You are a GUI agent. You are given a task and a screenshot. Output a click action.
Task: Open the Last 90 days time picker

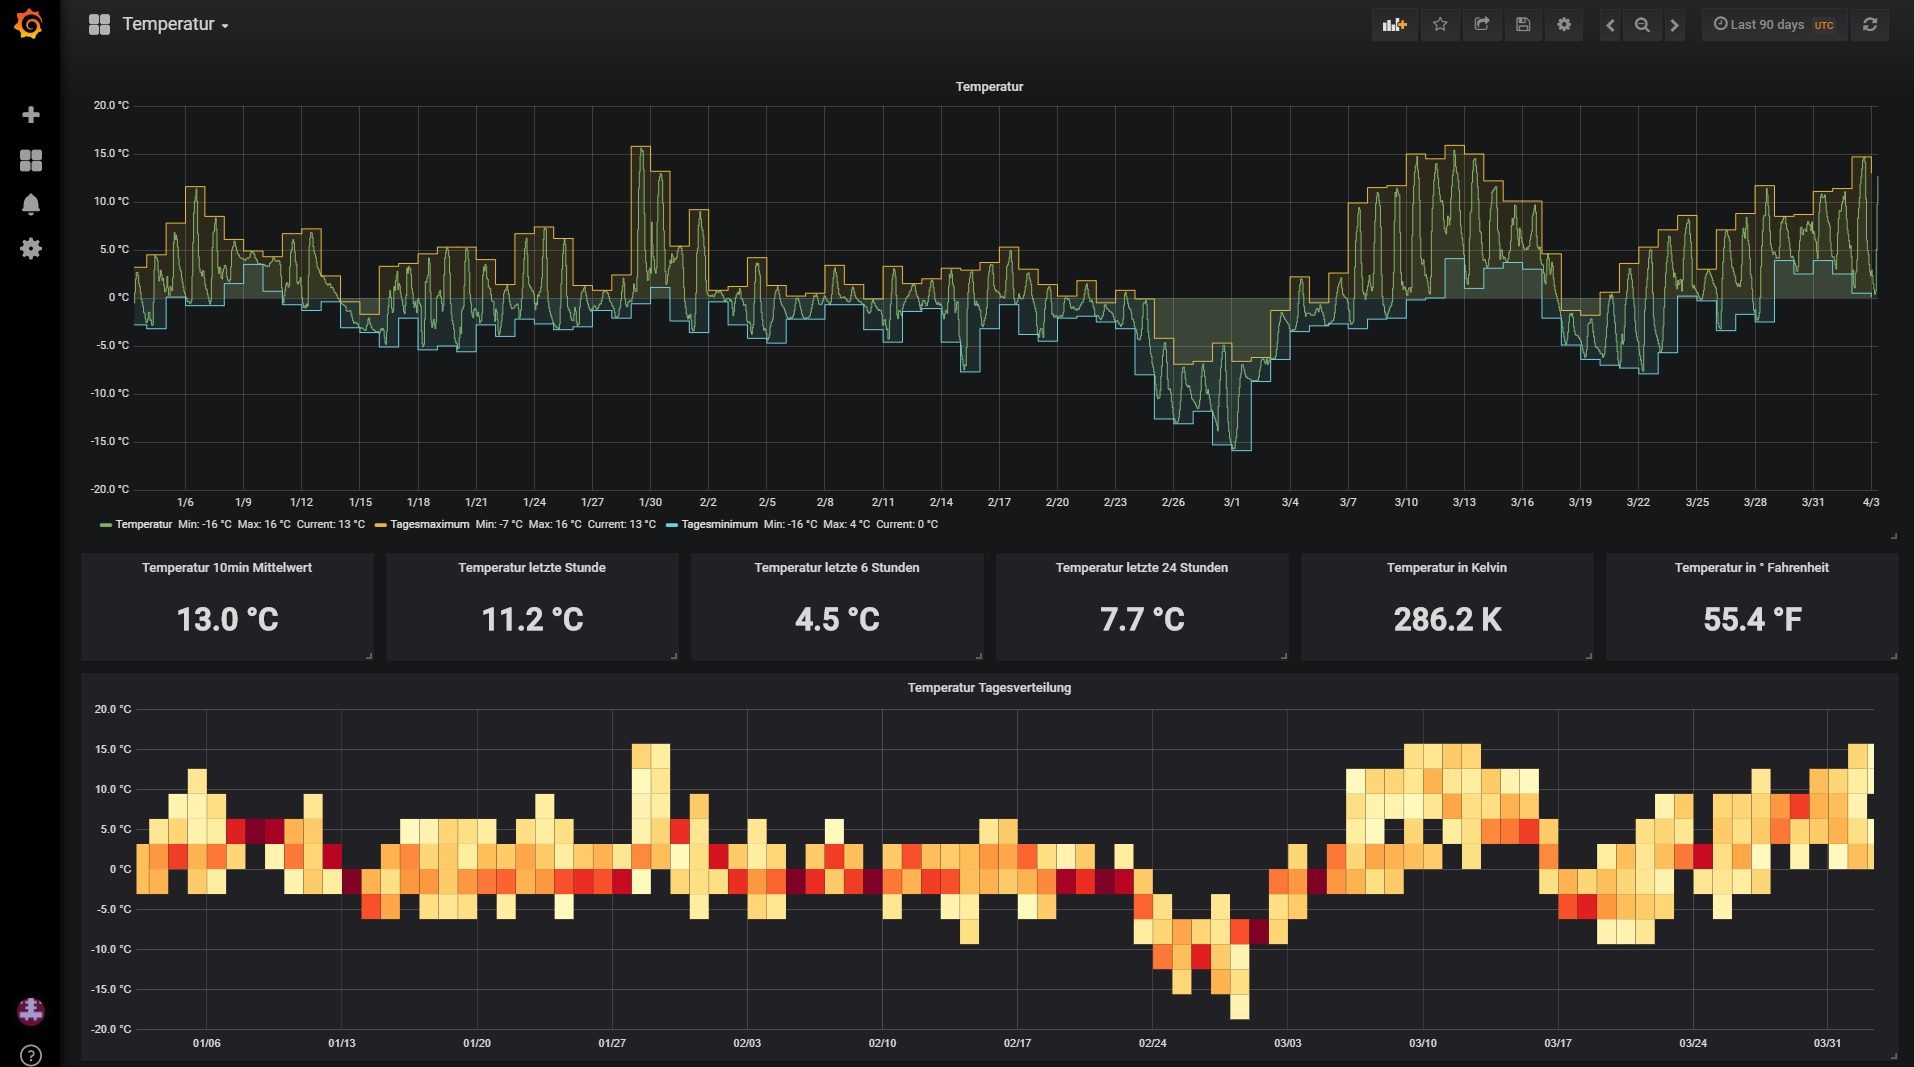1773,25
